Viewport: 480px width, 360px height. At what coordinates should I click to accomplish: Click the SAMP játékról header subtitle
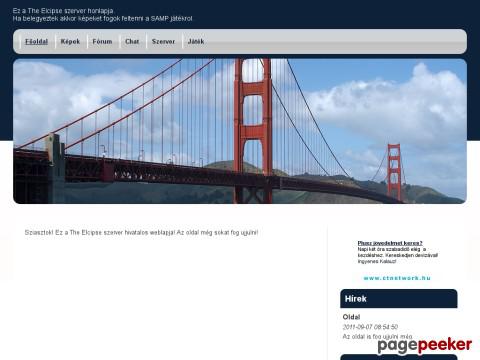click(x=102, y=19)
